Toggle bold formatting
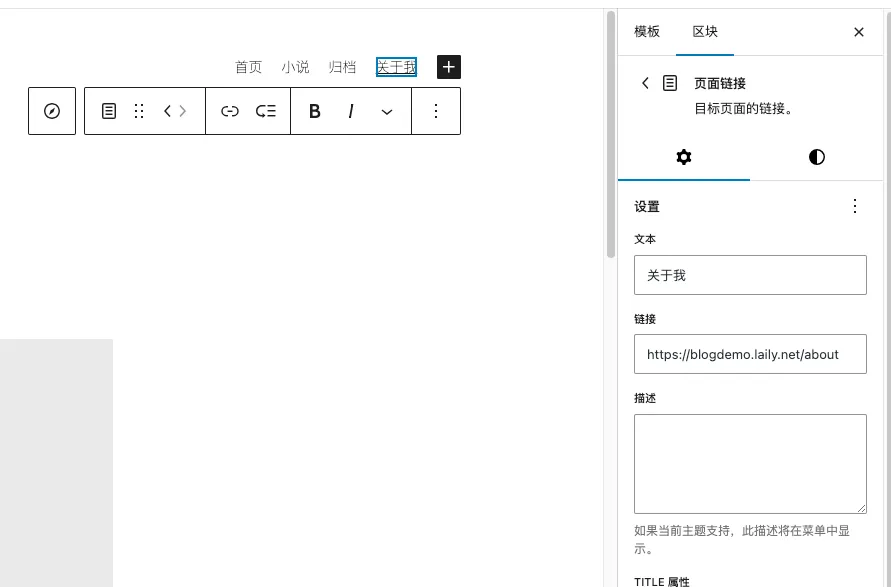Image resolution: width=891 pixels, height=587 pixels. pos(314,111)
